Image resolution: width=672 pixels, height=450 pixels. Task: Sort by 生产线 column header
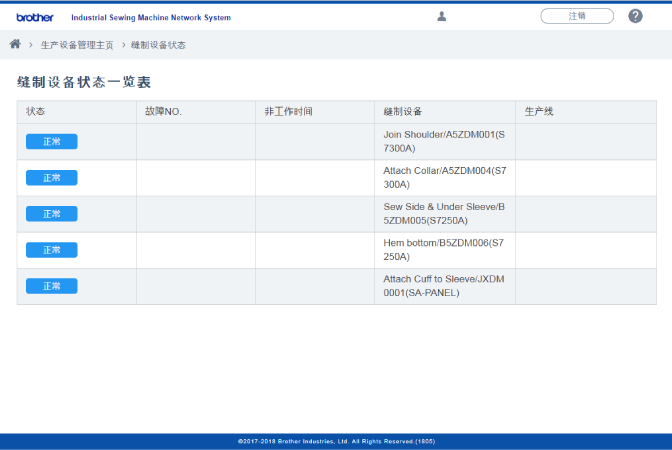[539, 111]
